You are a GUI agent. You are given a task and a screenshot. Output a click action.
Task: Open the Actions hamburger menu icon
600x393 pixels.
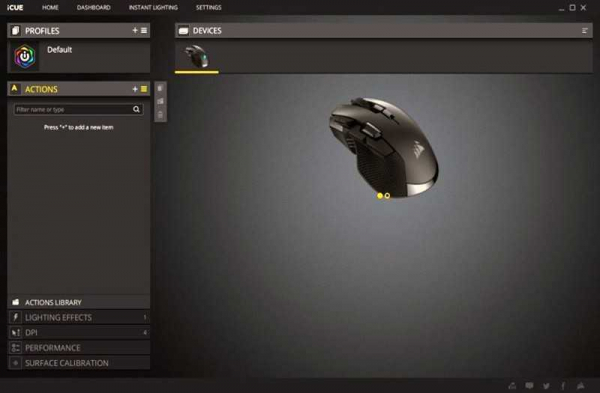click(x=144, y=89)
